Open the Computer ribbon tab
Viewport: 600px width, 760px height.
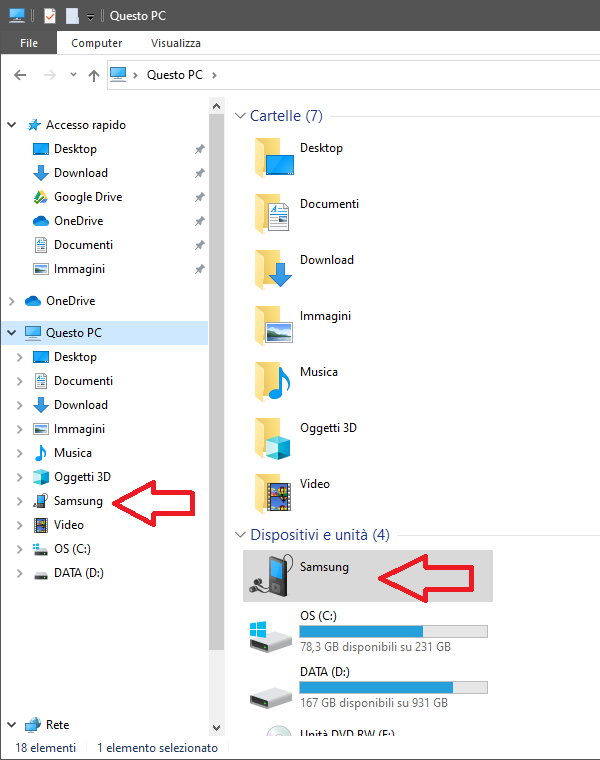click(96, 43)
